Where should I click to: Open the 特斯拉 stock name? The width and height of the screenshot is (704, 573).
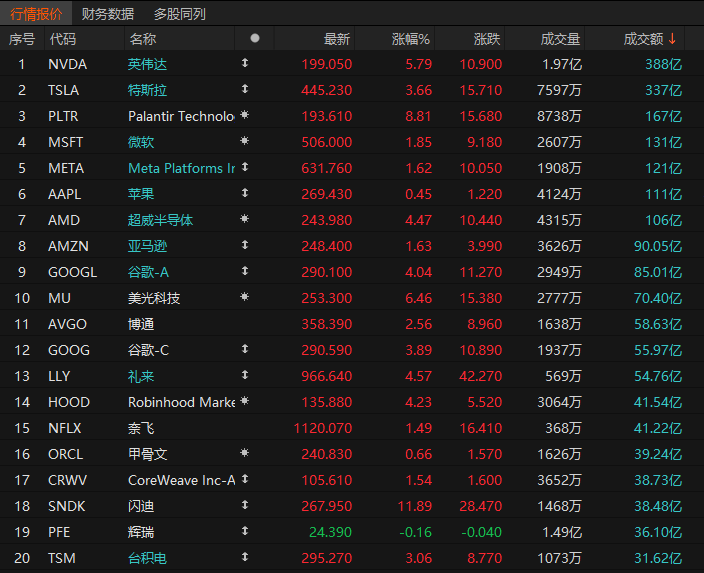click(x=147, y=90)
